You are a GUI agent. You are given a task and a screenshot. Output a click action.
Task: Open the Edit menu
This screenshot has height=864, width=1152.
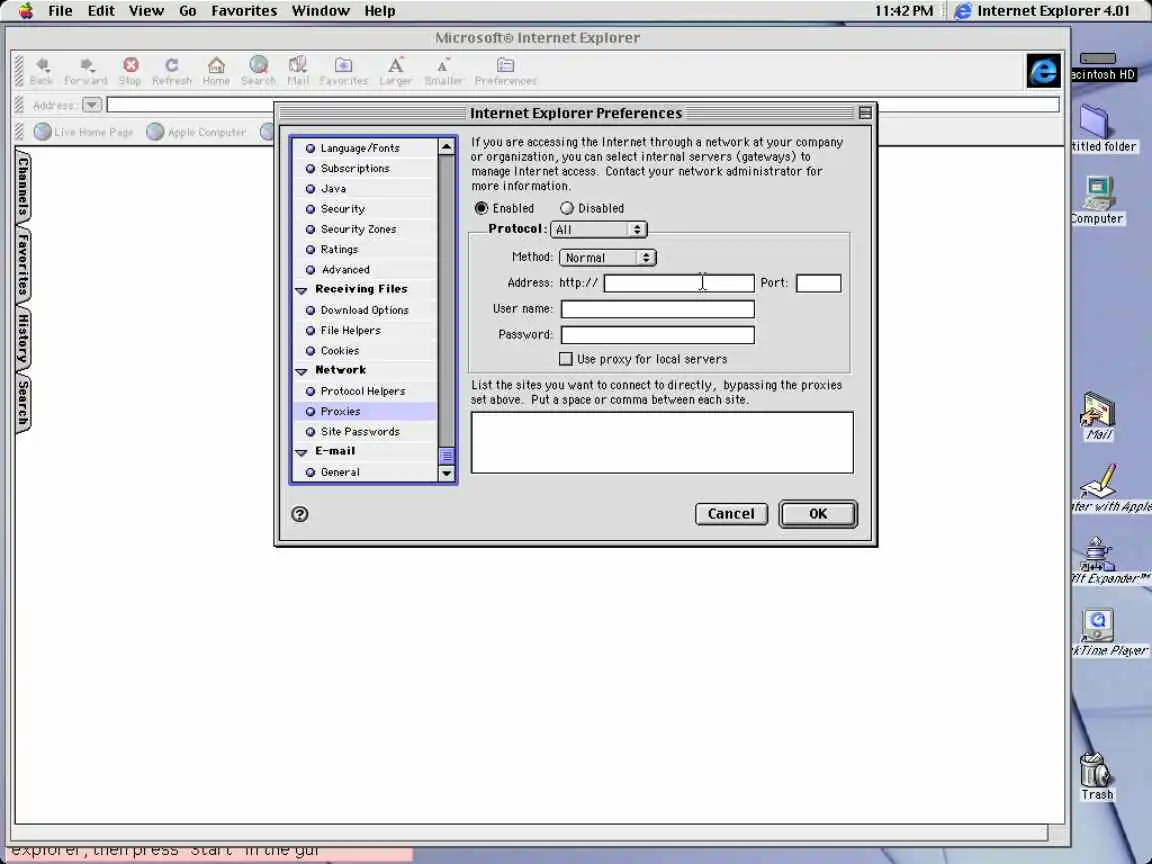[101, 10]
